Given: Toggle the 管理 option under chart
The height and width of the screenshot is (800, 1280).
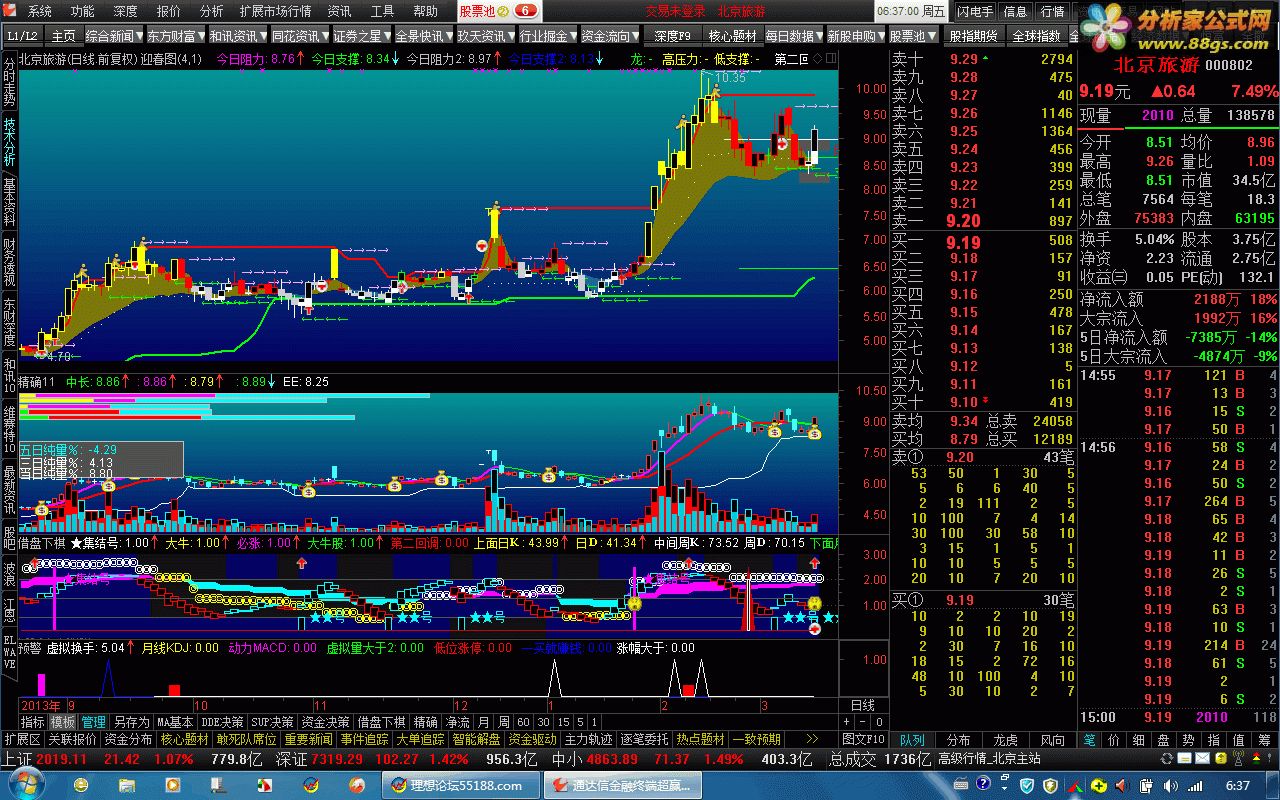Looking at the screenshot, I should coord(94,722).
